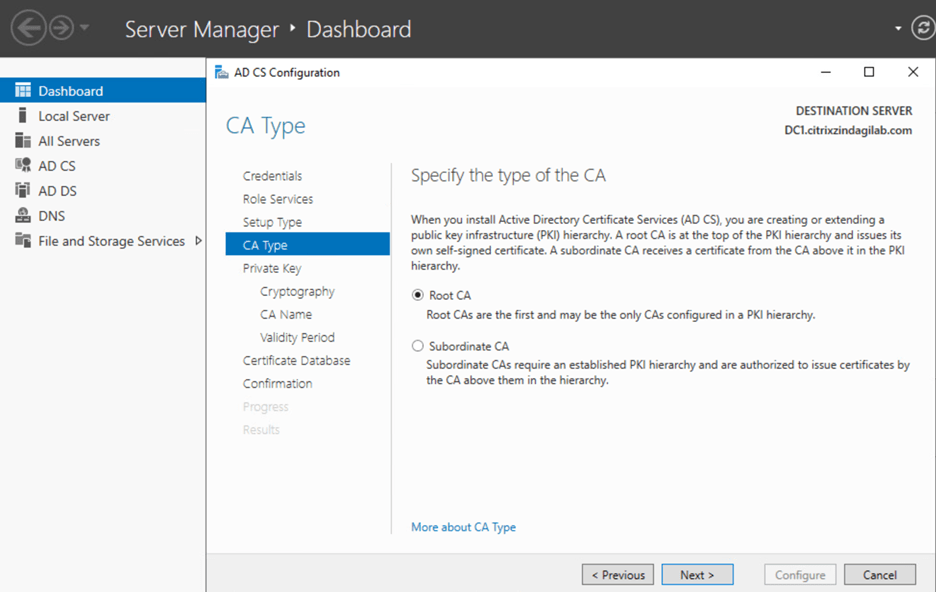Go to the Role Services wizard step
This screenshot has height=592, width=936.
[x=278, y=199]
